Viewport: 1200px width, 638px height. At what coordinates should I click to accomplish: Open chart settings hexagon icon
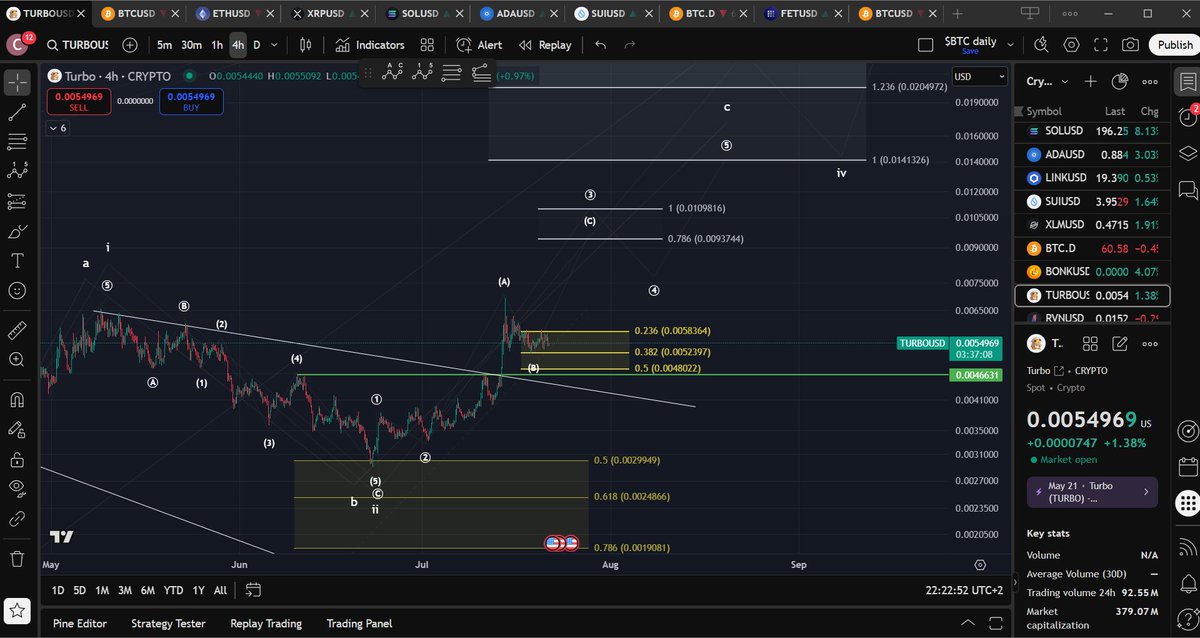[x=1071, y=45]
